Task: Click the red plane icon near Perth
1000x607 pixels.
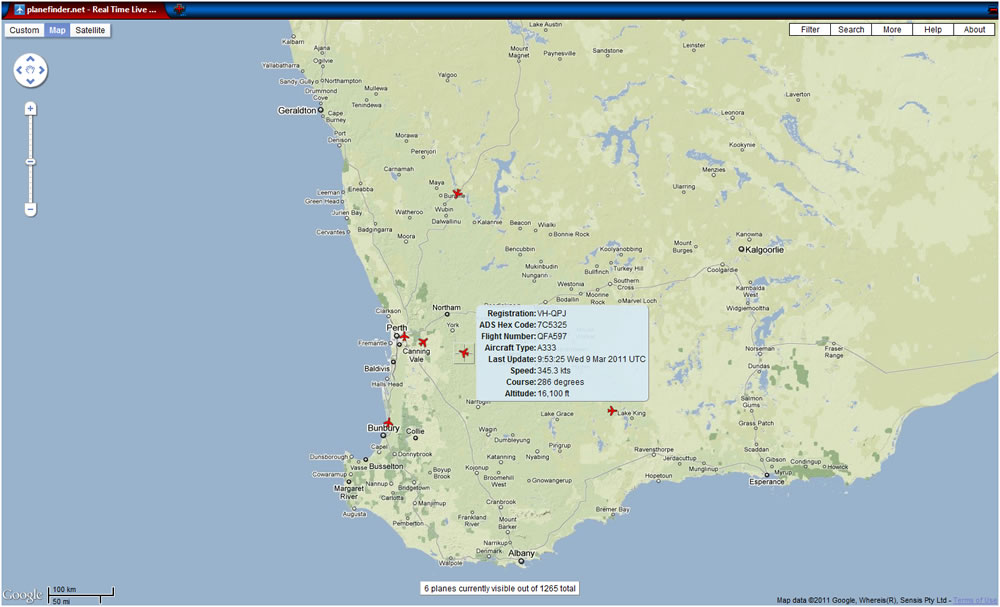Action: tap(404, 336)
